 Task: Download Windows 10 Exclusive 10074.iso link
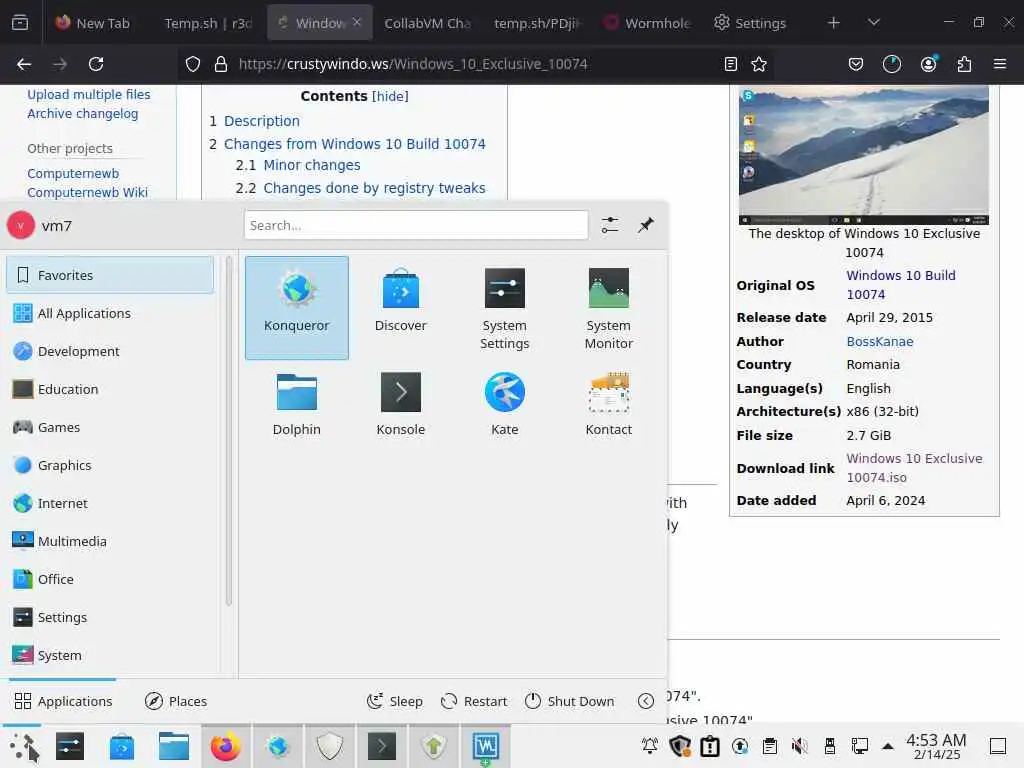pyautogui.click(x=914, y=468)
